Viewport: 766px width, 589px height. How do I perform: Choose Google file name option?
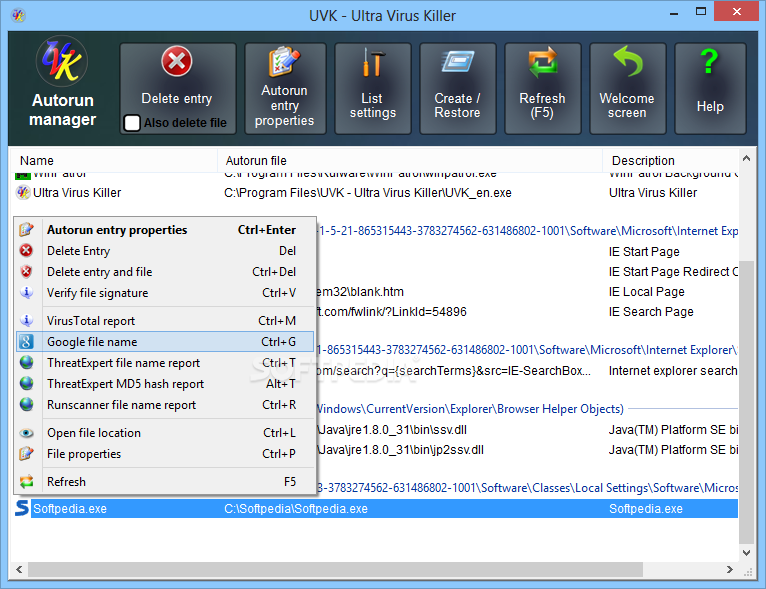(166, 341)
